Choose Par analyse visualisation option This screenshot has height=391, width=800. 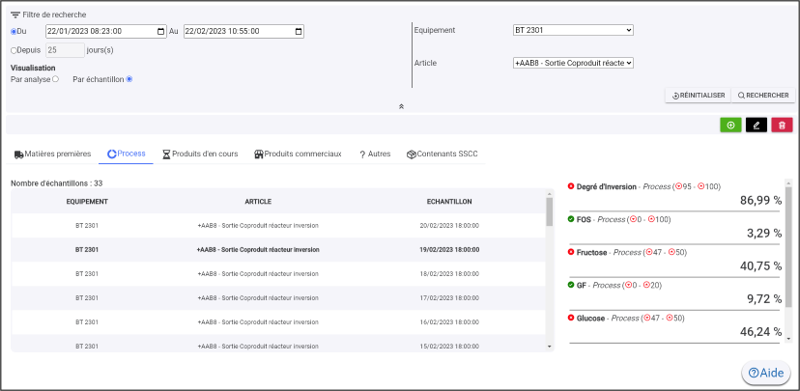56,79
